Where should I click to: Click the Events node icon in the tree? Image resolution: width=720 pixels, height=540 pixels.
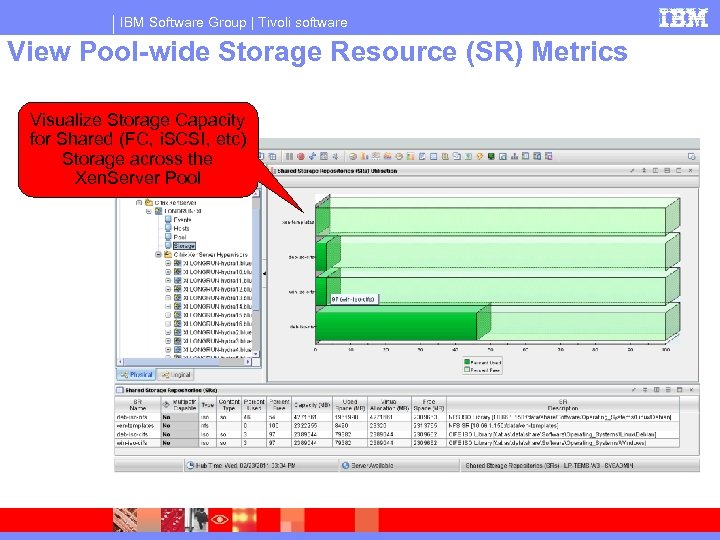pos(168,219)
